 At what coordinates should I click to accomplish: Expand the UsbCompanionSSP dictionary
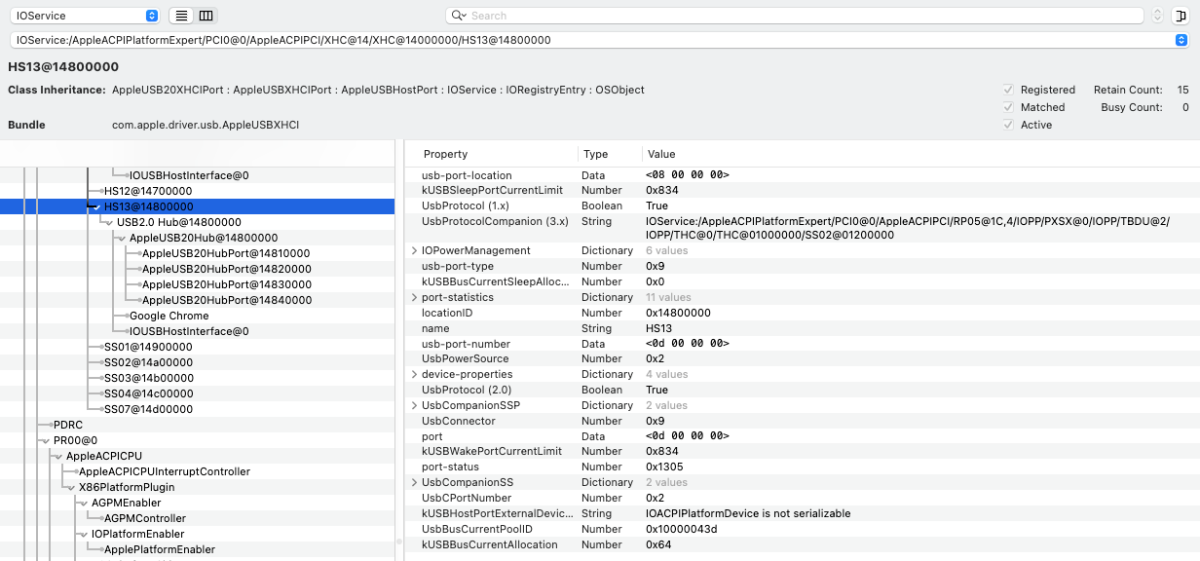415,406
